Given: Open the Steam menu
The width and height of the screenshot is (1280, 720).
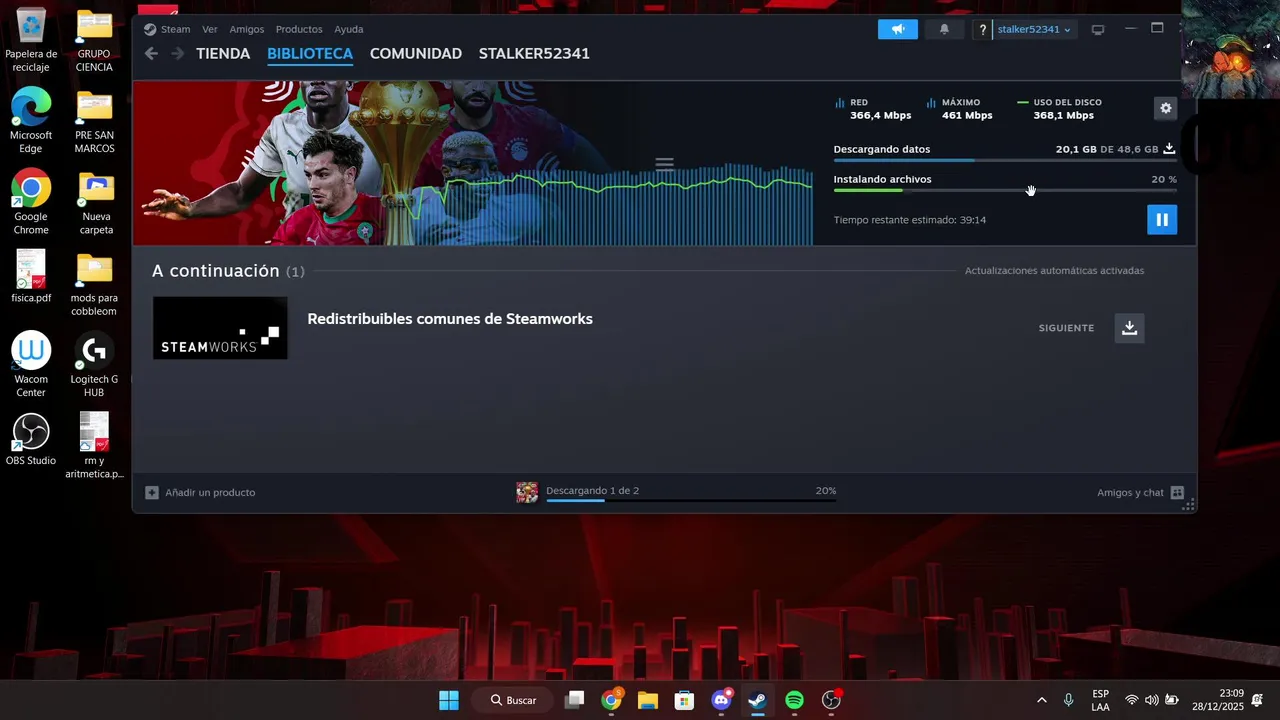Looking at the screenshot, I should [x=167, y=29].
